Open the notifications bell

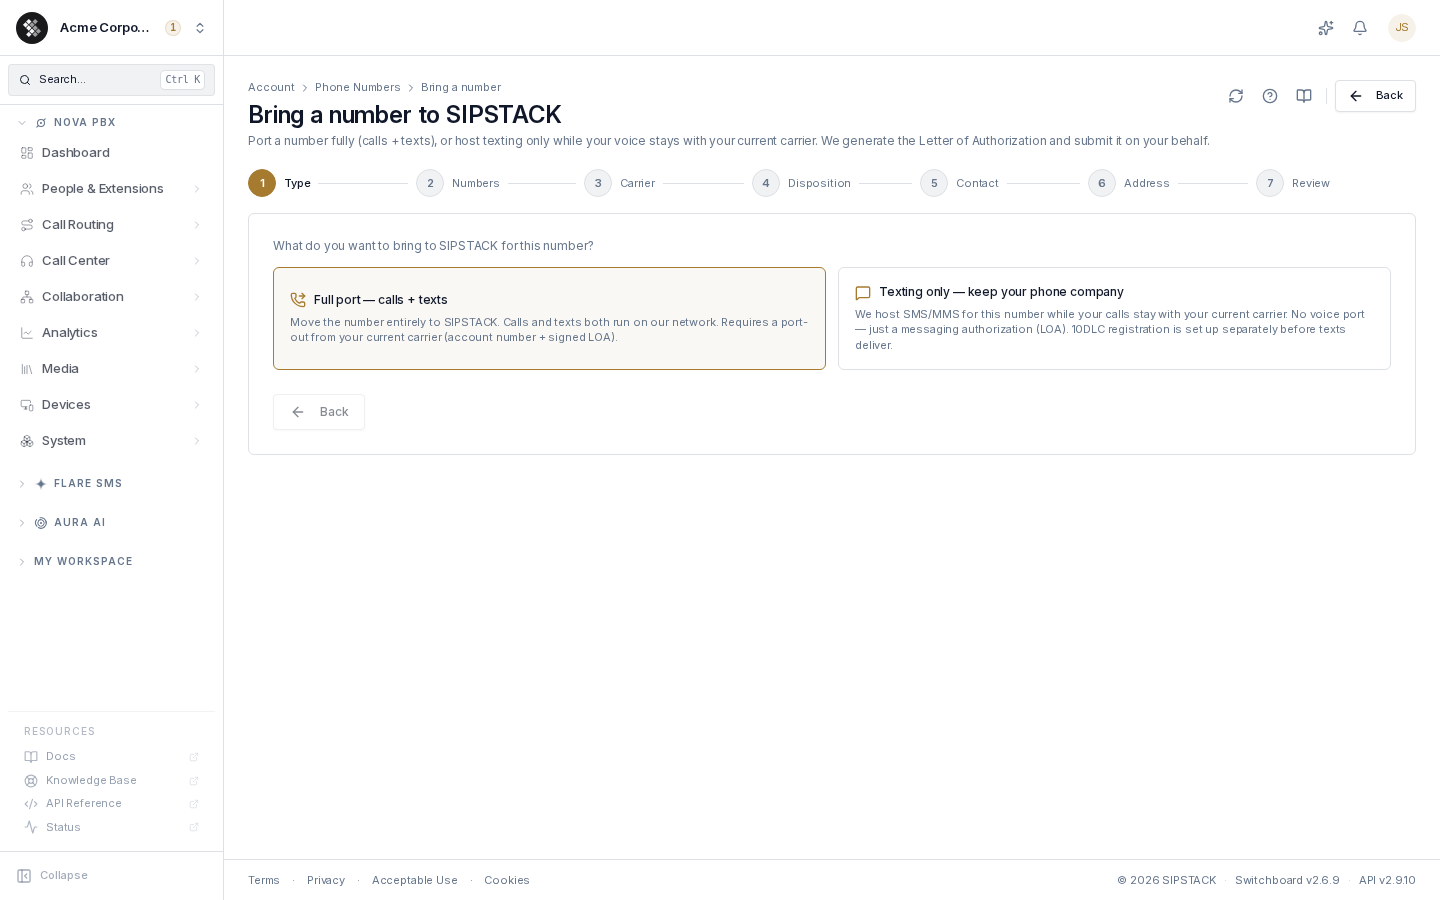coord(1360,28)
